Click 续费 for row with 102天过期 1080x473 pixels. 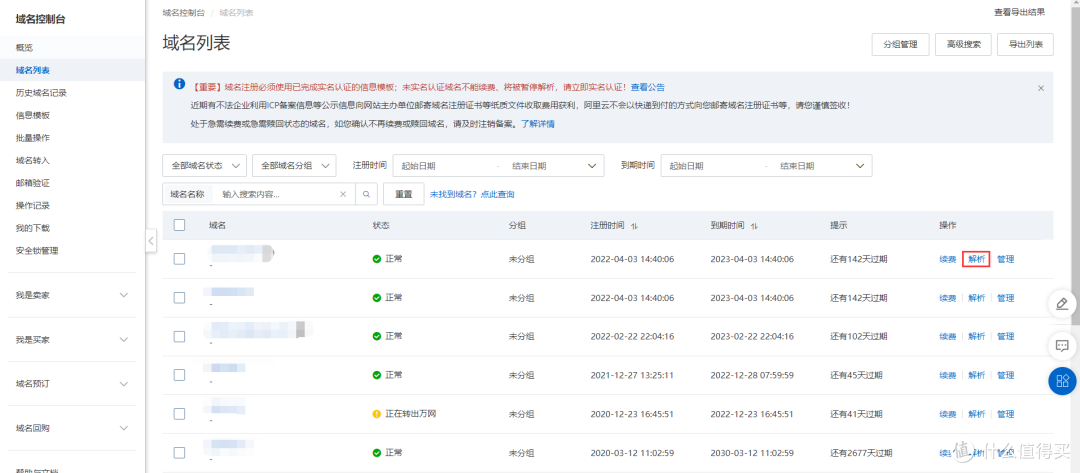coord(948,336)
